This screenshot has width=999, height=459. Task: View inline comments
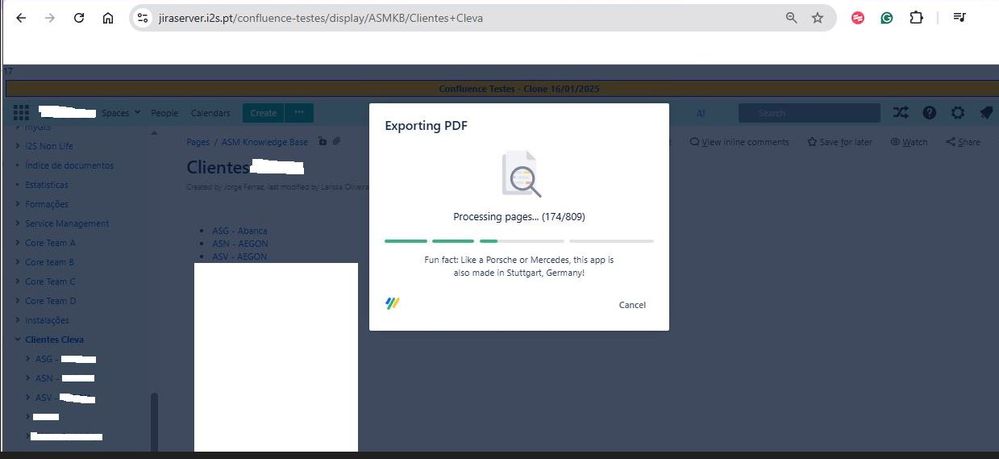(x=739, y=142)
